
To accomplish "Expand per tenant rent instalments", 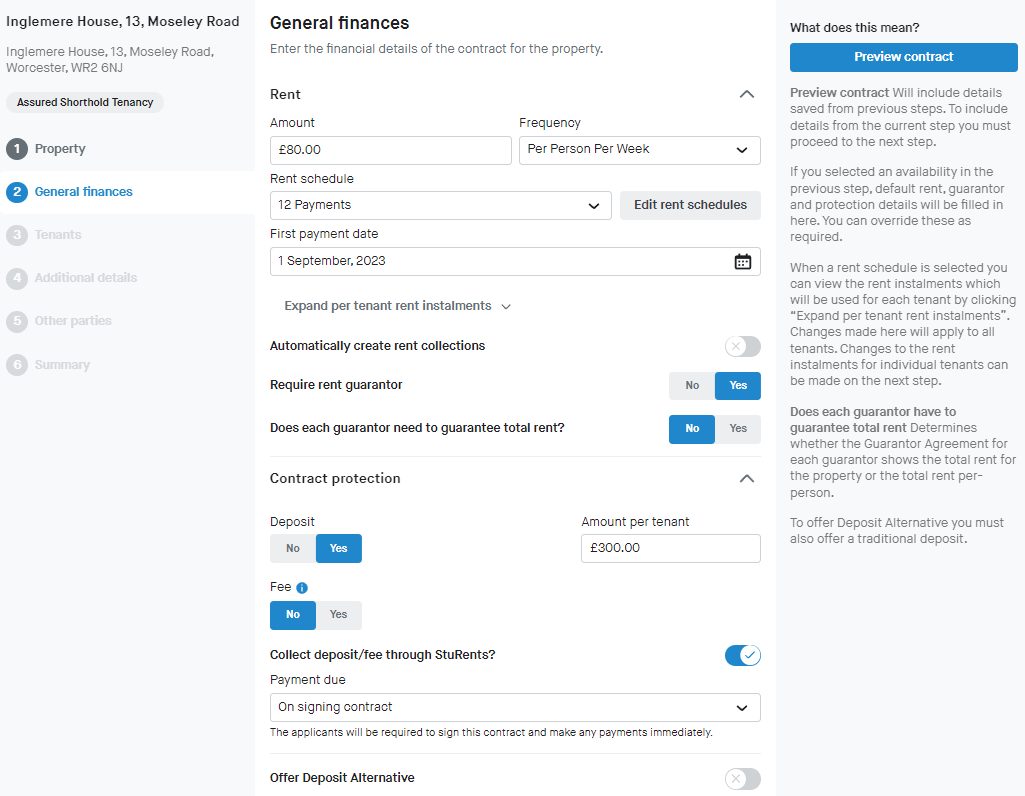I will [397, 306].
